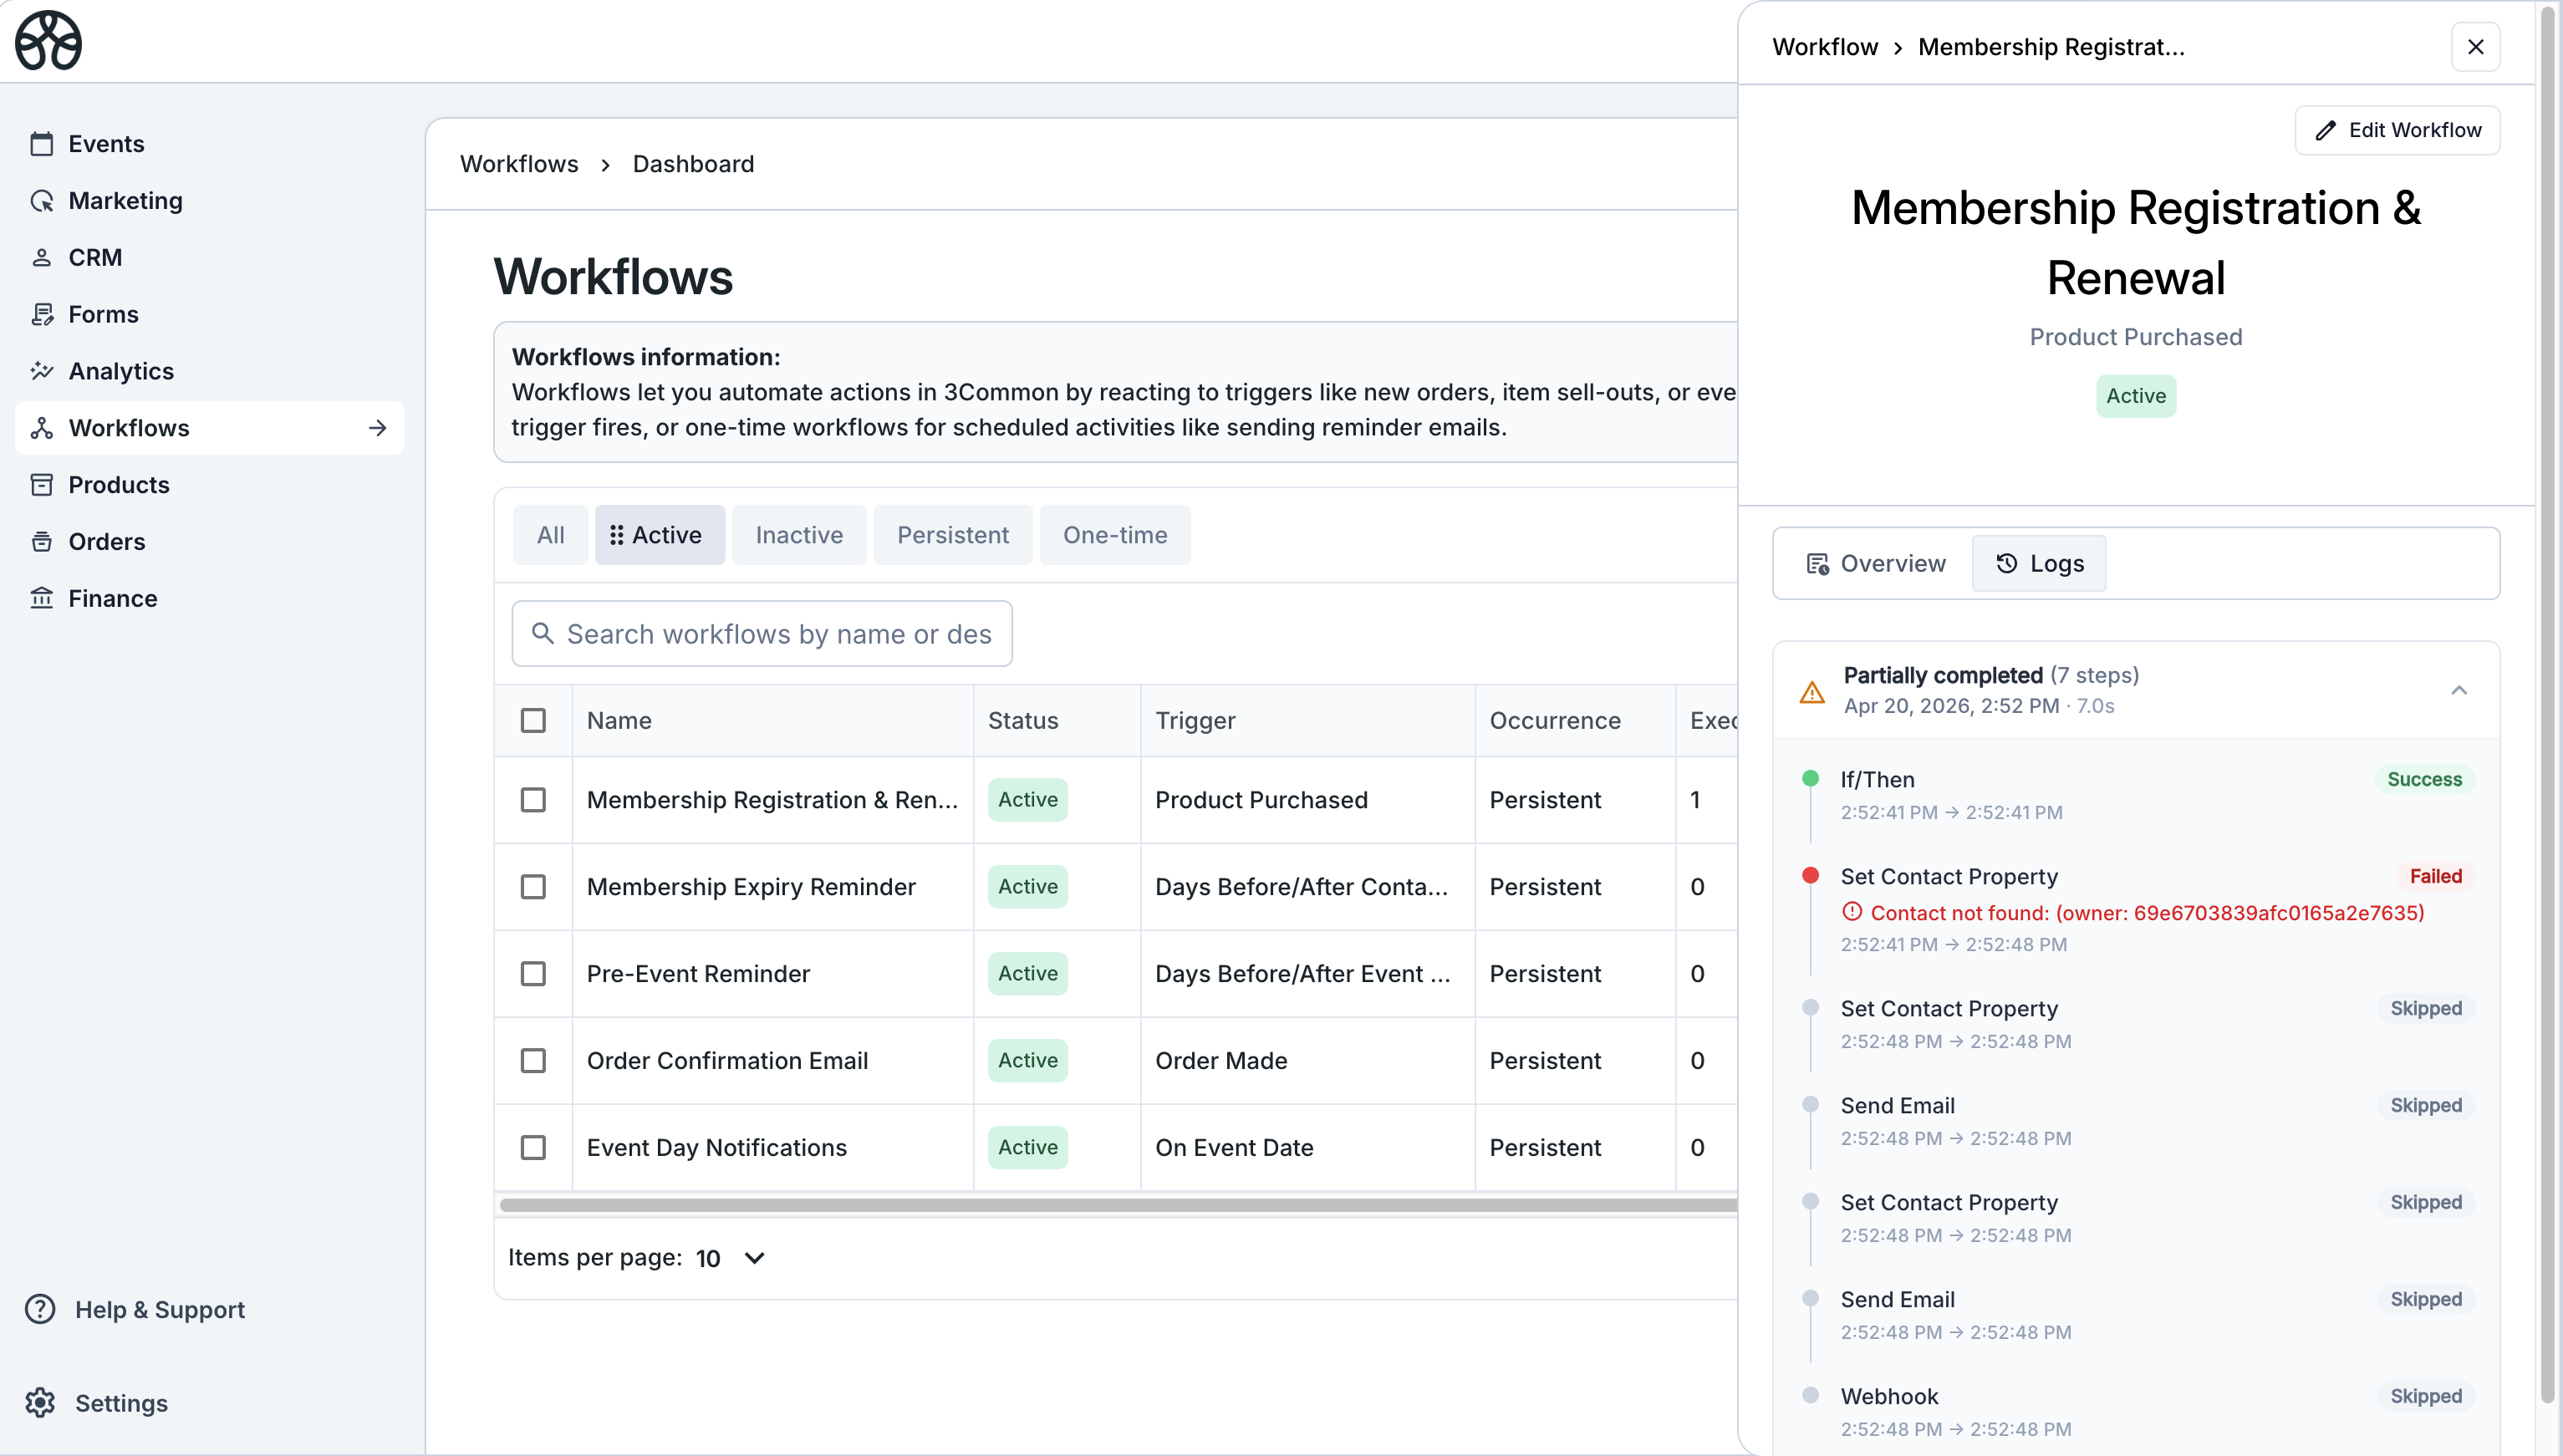This screenshot has width=2563, height=1456.
Task: Click the table horizontal scrollbar
Action: [1117, 1205]
